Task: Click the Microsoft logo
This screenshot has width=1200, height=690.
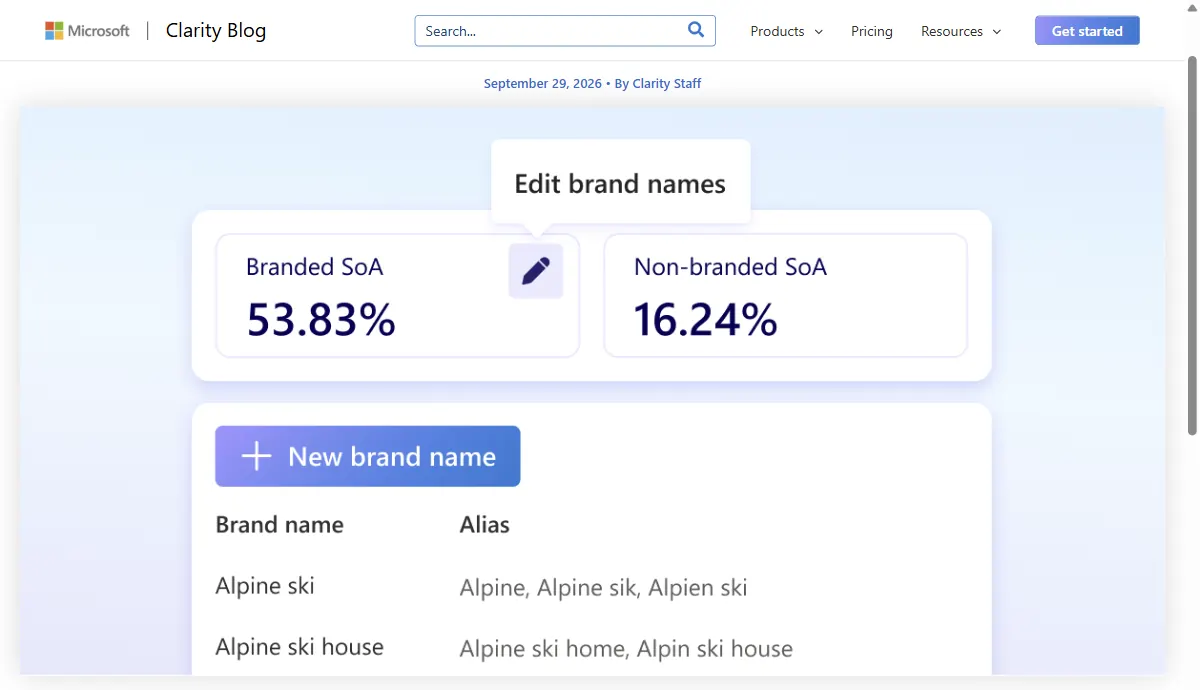Action: 87,31
